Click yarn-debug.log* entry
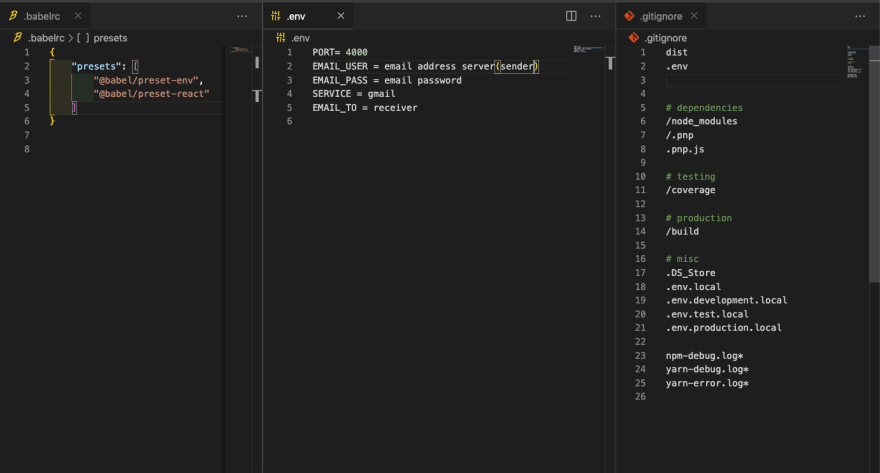This screenshot has height=473, width=880. (x=707, y=369)
